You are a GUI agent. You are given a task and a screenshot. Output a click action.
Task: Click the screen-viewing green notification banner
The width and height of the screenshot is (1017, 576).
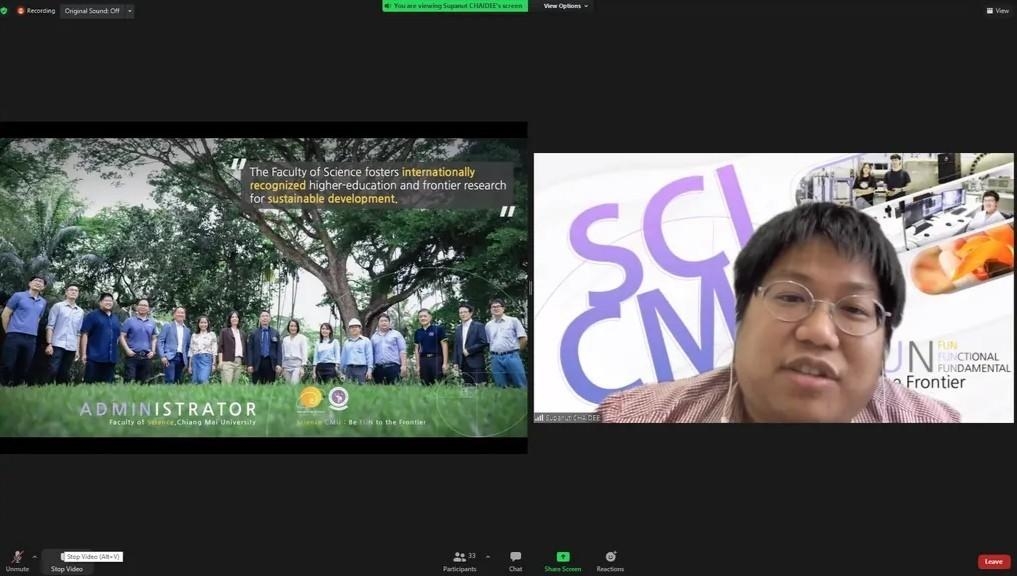point(455,6)
